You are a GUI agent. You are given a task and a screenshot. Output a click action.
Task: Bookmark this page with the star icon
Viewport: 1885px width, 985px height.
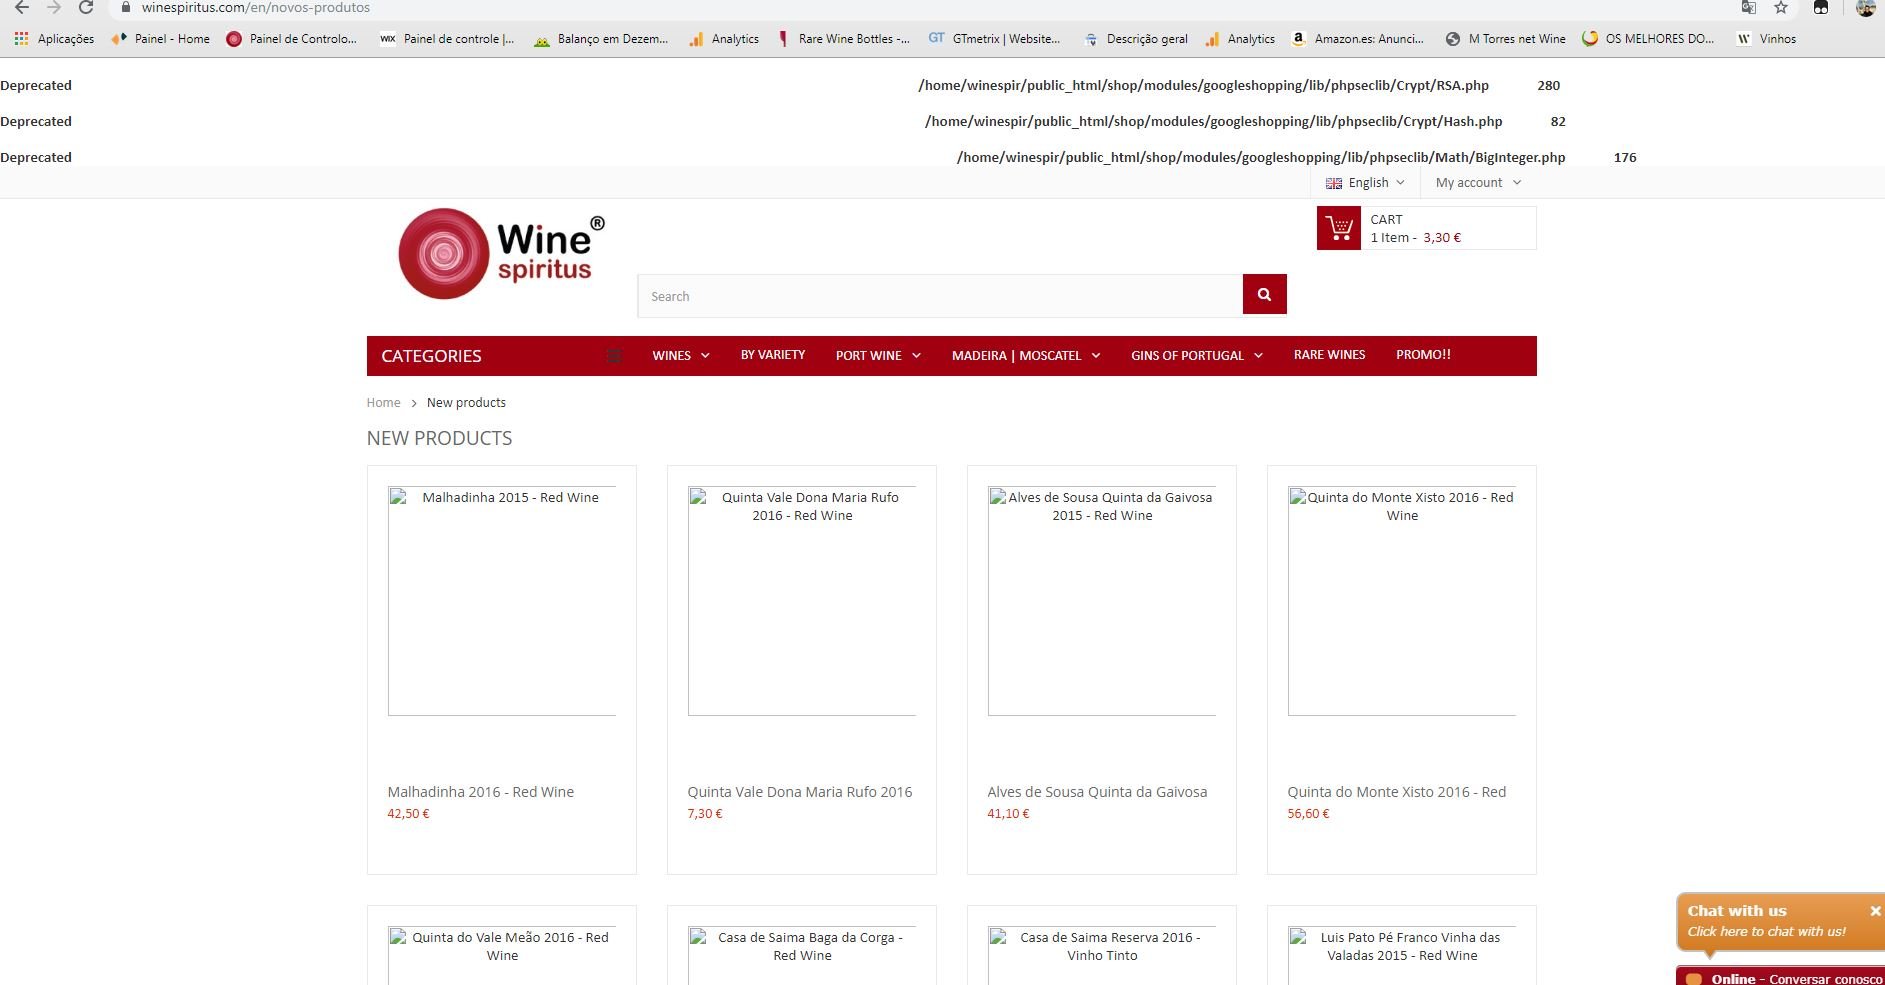pyautogui.click(x=1781, y=8)
